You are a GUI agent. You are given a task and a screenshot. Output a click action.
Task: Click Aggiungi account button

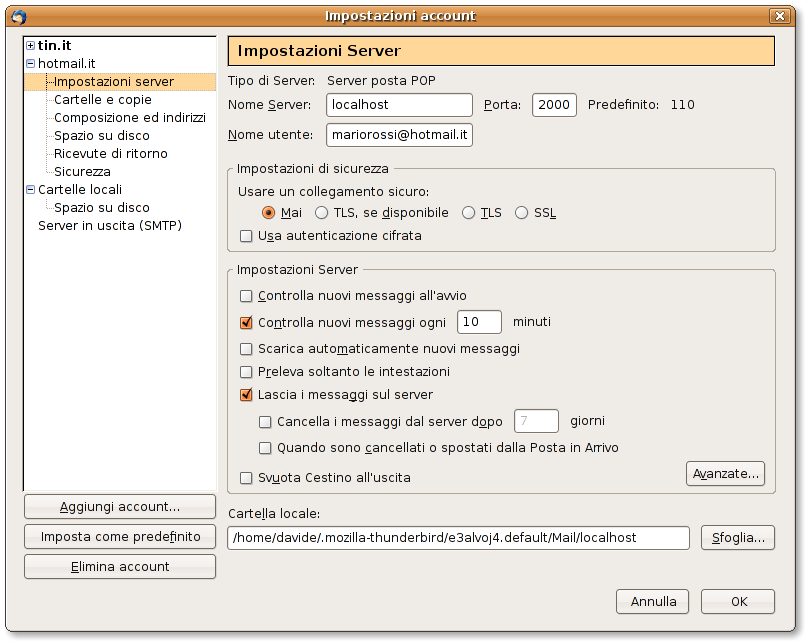pos(120,507)
